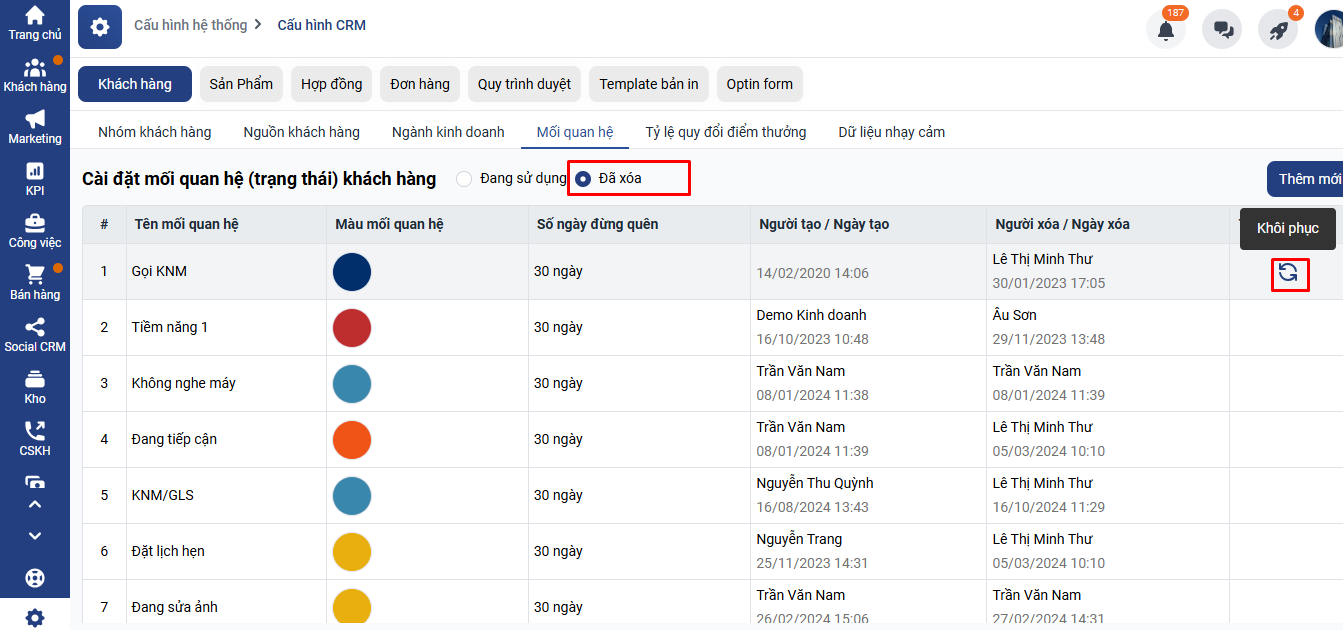This screenshot has height=630, width=1343.
Task: Go to Social CRM in sidebar
Action: [35, 334]
